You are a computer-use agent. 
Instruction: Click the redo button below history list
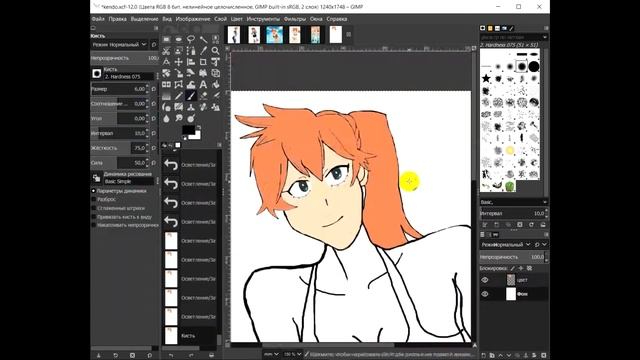pyautogui.click(x=191, y=356)
